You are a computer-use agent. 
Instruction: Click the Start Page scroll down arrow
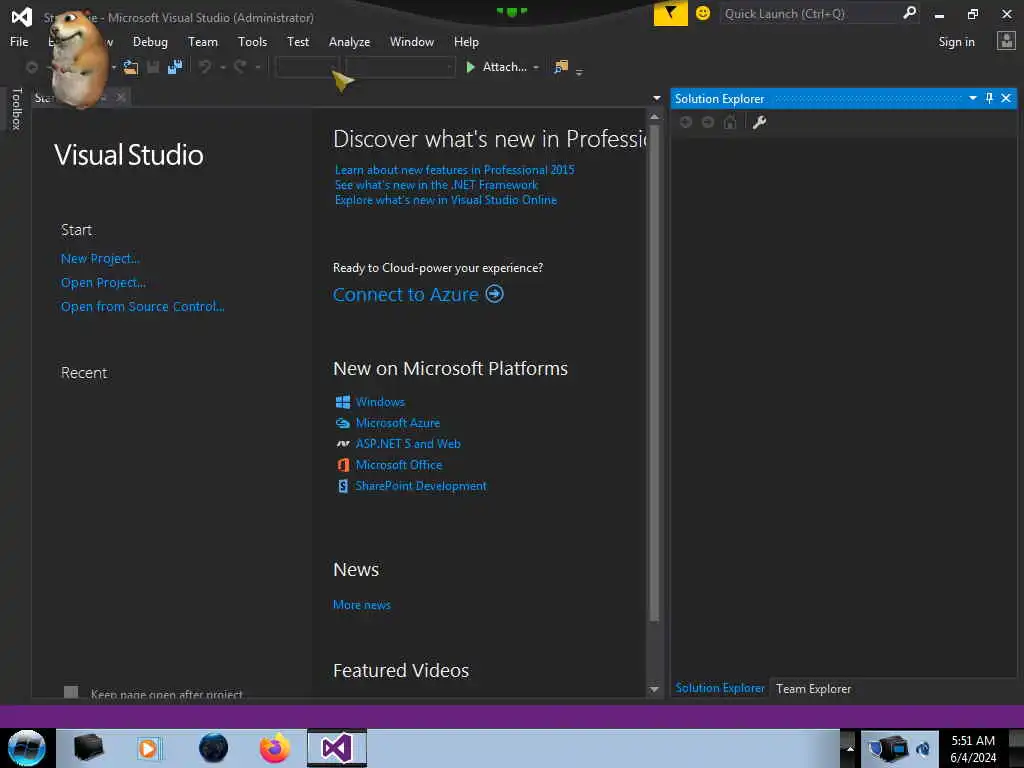654,690
